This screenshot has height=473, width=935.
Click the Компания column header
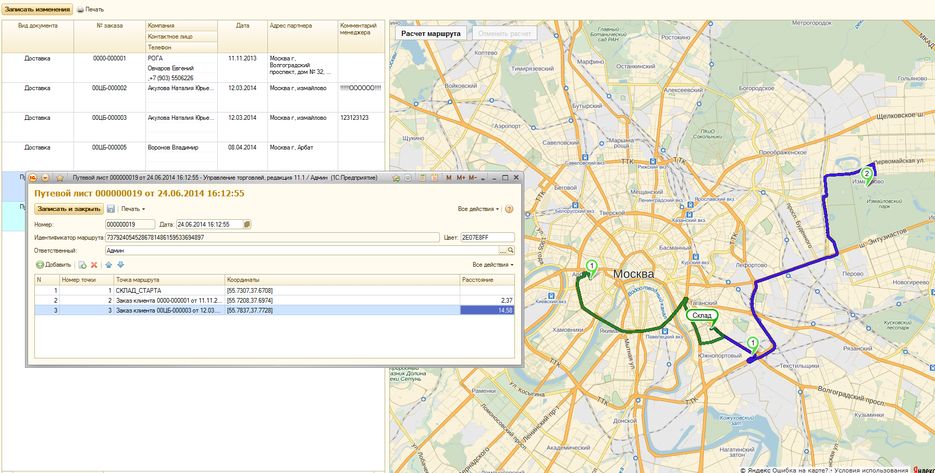click(181, 26)
